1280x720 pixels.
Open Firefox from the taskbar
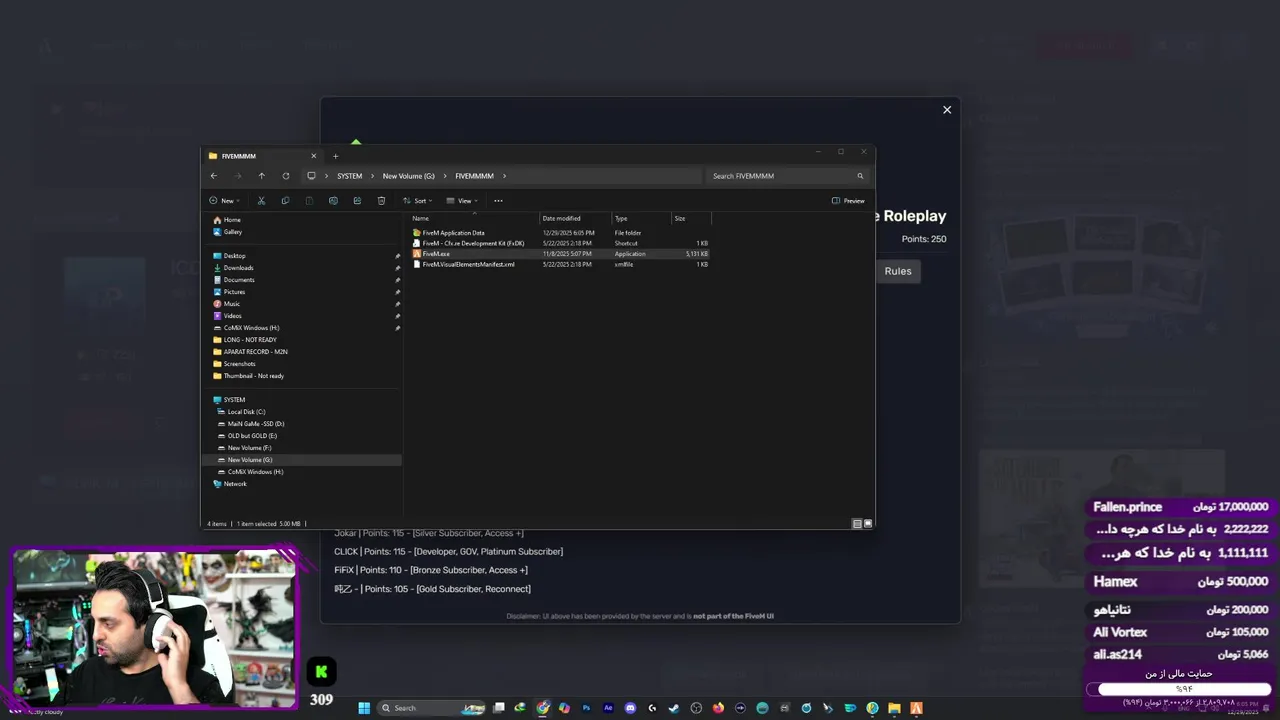tap(718, 708)
